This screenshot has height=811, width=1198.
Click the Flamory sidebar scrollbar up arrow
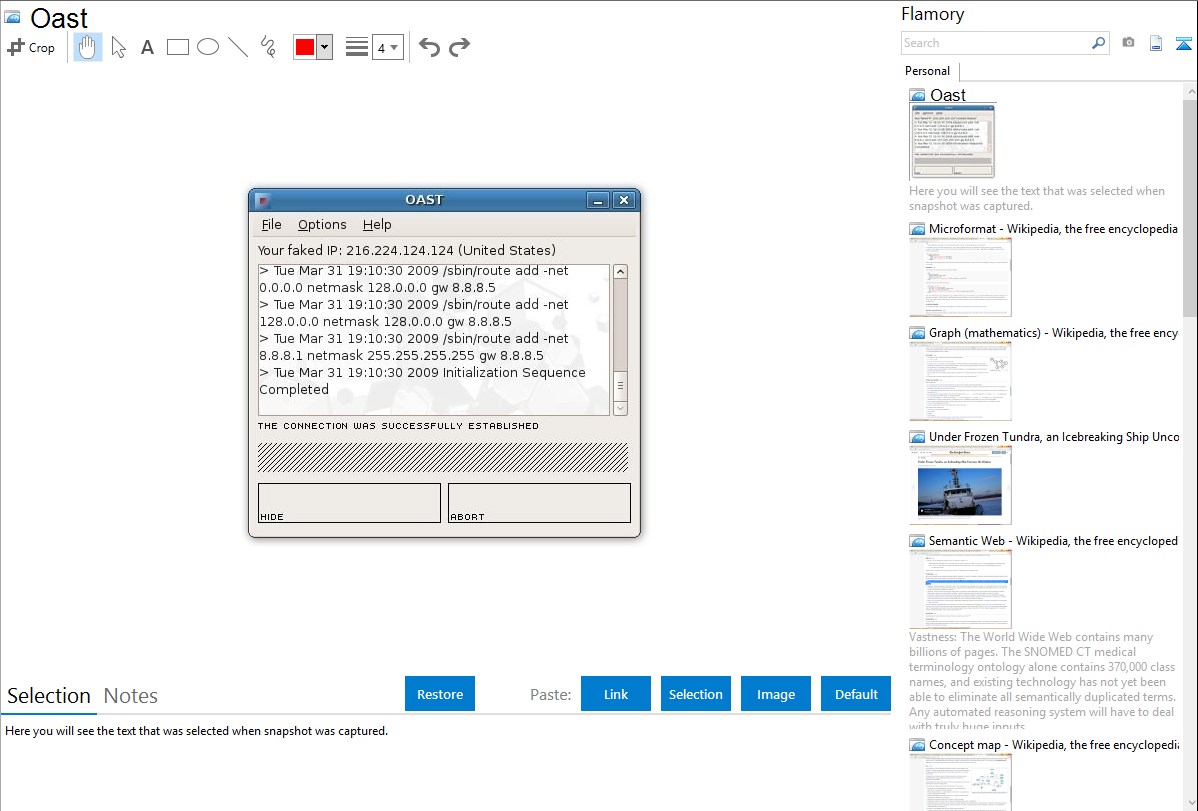click(x=1191, y=91)
